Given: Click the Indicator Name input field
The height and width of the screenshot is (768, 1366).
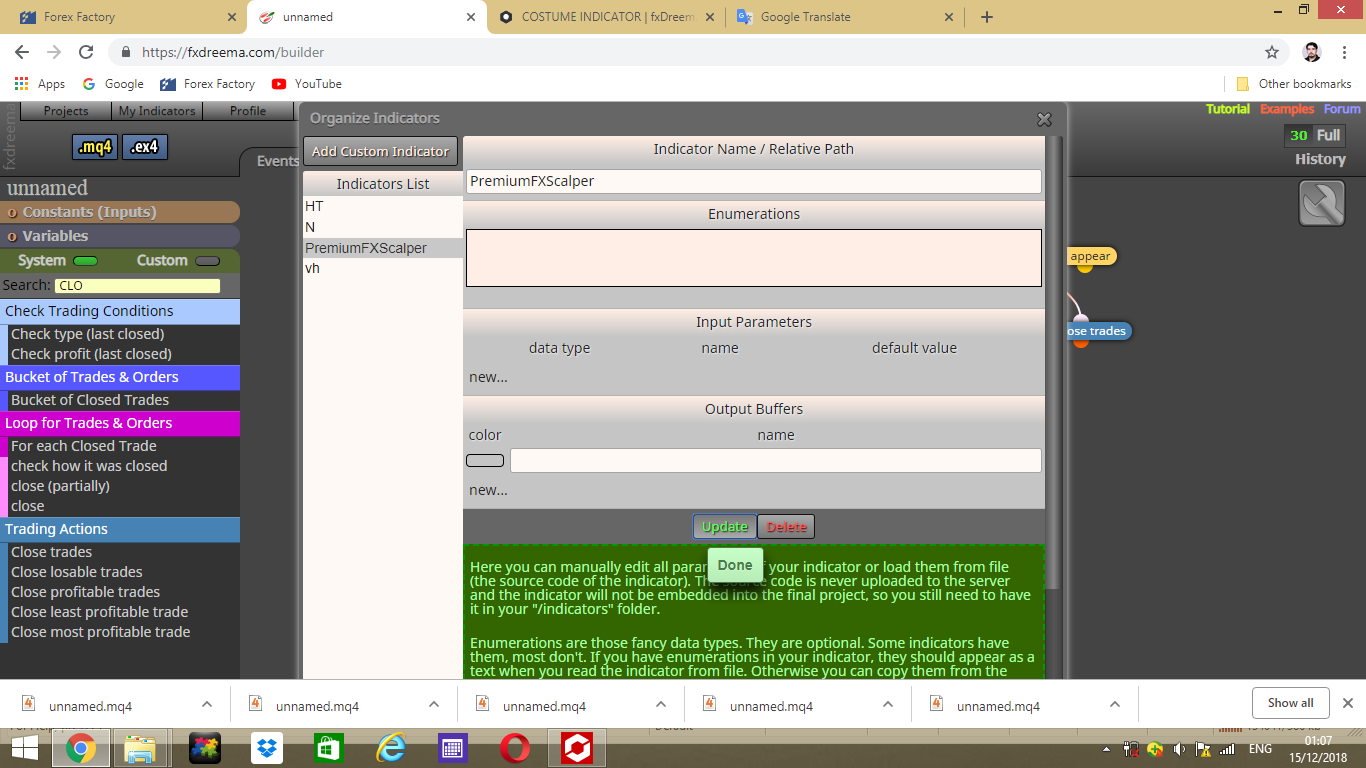Looking at the screenshot, I should pyautogui.click(x=754, y=181).
